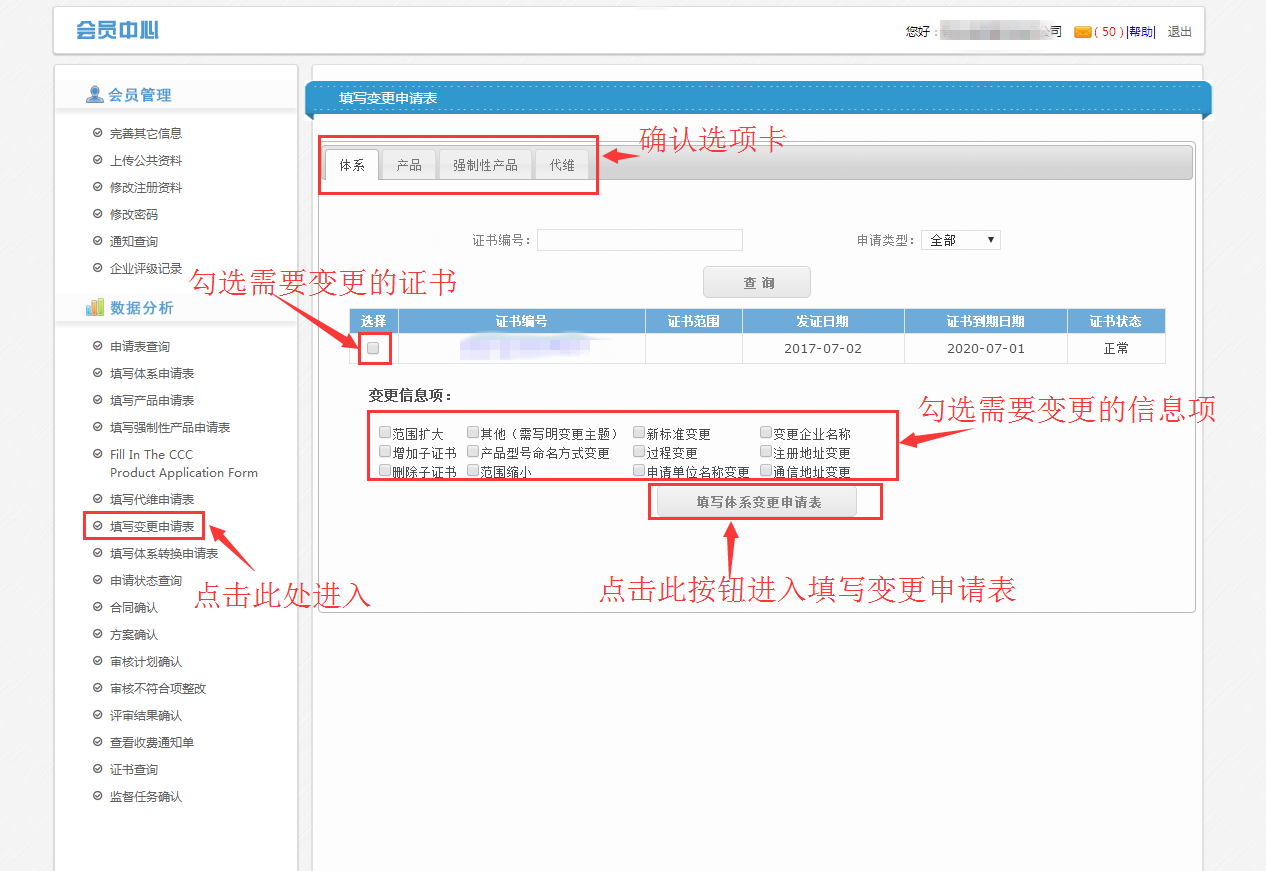Click check-circle icon beside 上传公共资料
Viewport: 1266px width, 871px height.
(x=97, y=160)
